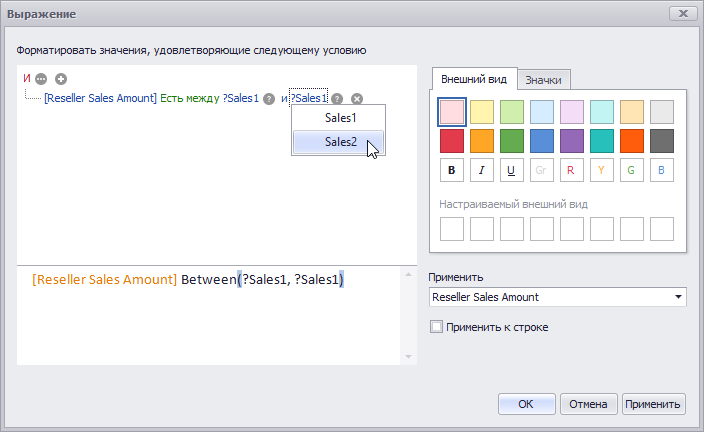The width and height of the screenshot is (704, 432).
Task: Select the solid green swatch
Action: pyautogui.click(x=511, y=141)
